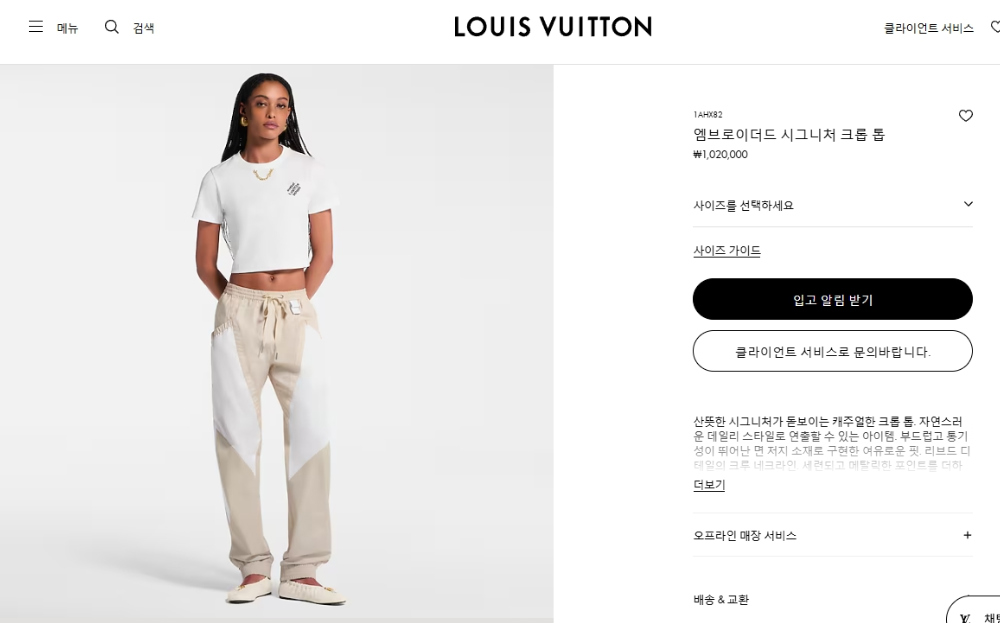Click the product title 엠브로이더드 시그니처 크롭 톱
Image resolution: width=1000 pixels, height=623 pixels.
789,135
